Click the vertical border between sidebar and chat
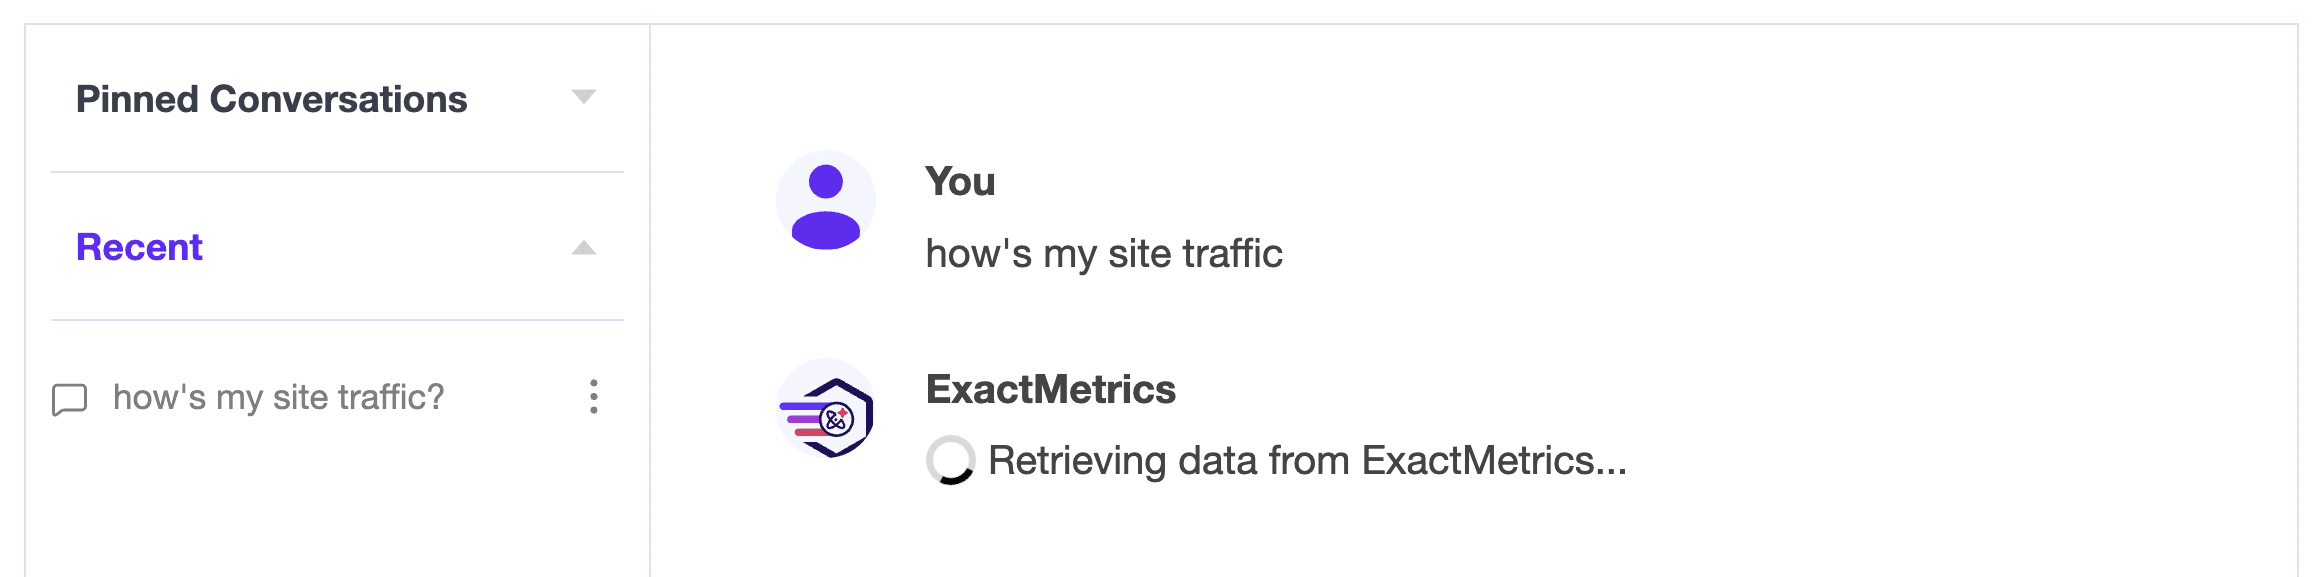The height and width of the screenshot is (577, 2323). click(x=650, y=300)
